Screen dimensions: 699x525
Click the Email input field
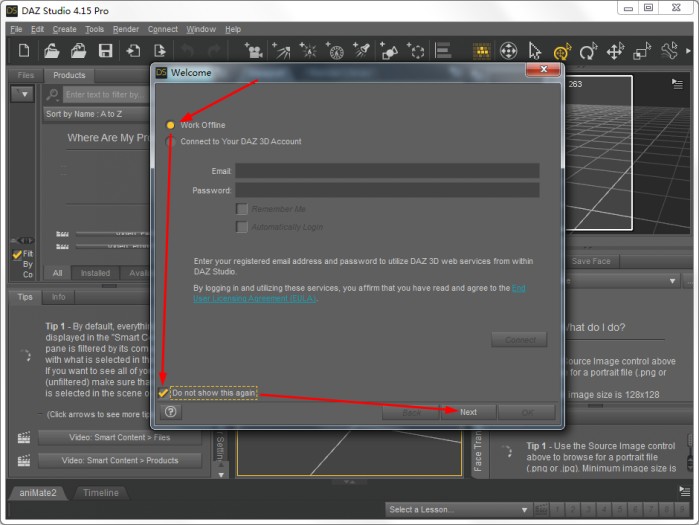coord(387,171)
